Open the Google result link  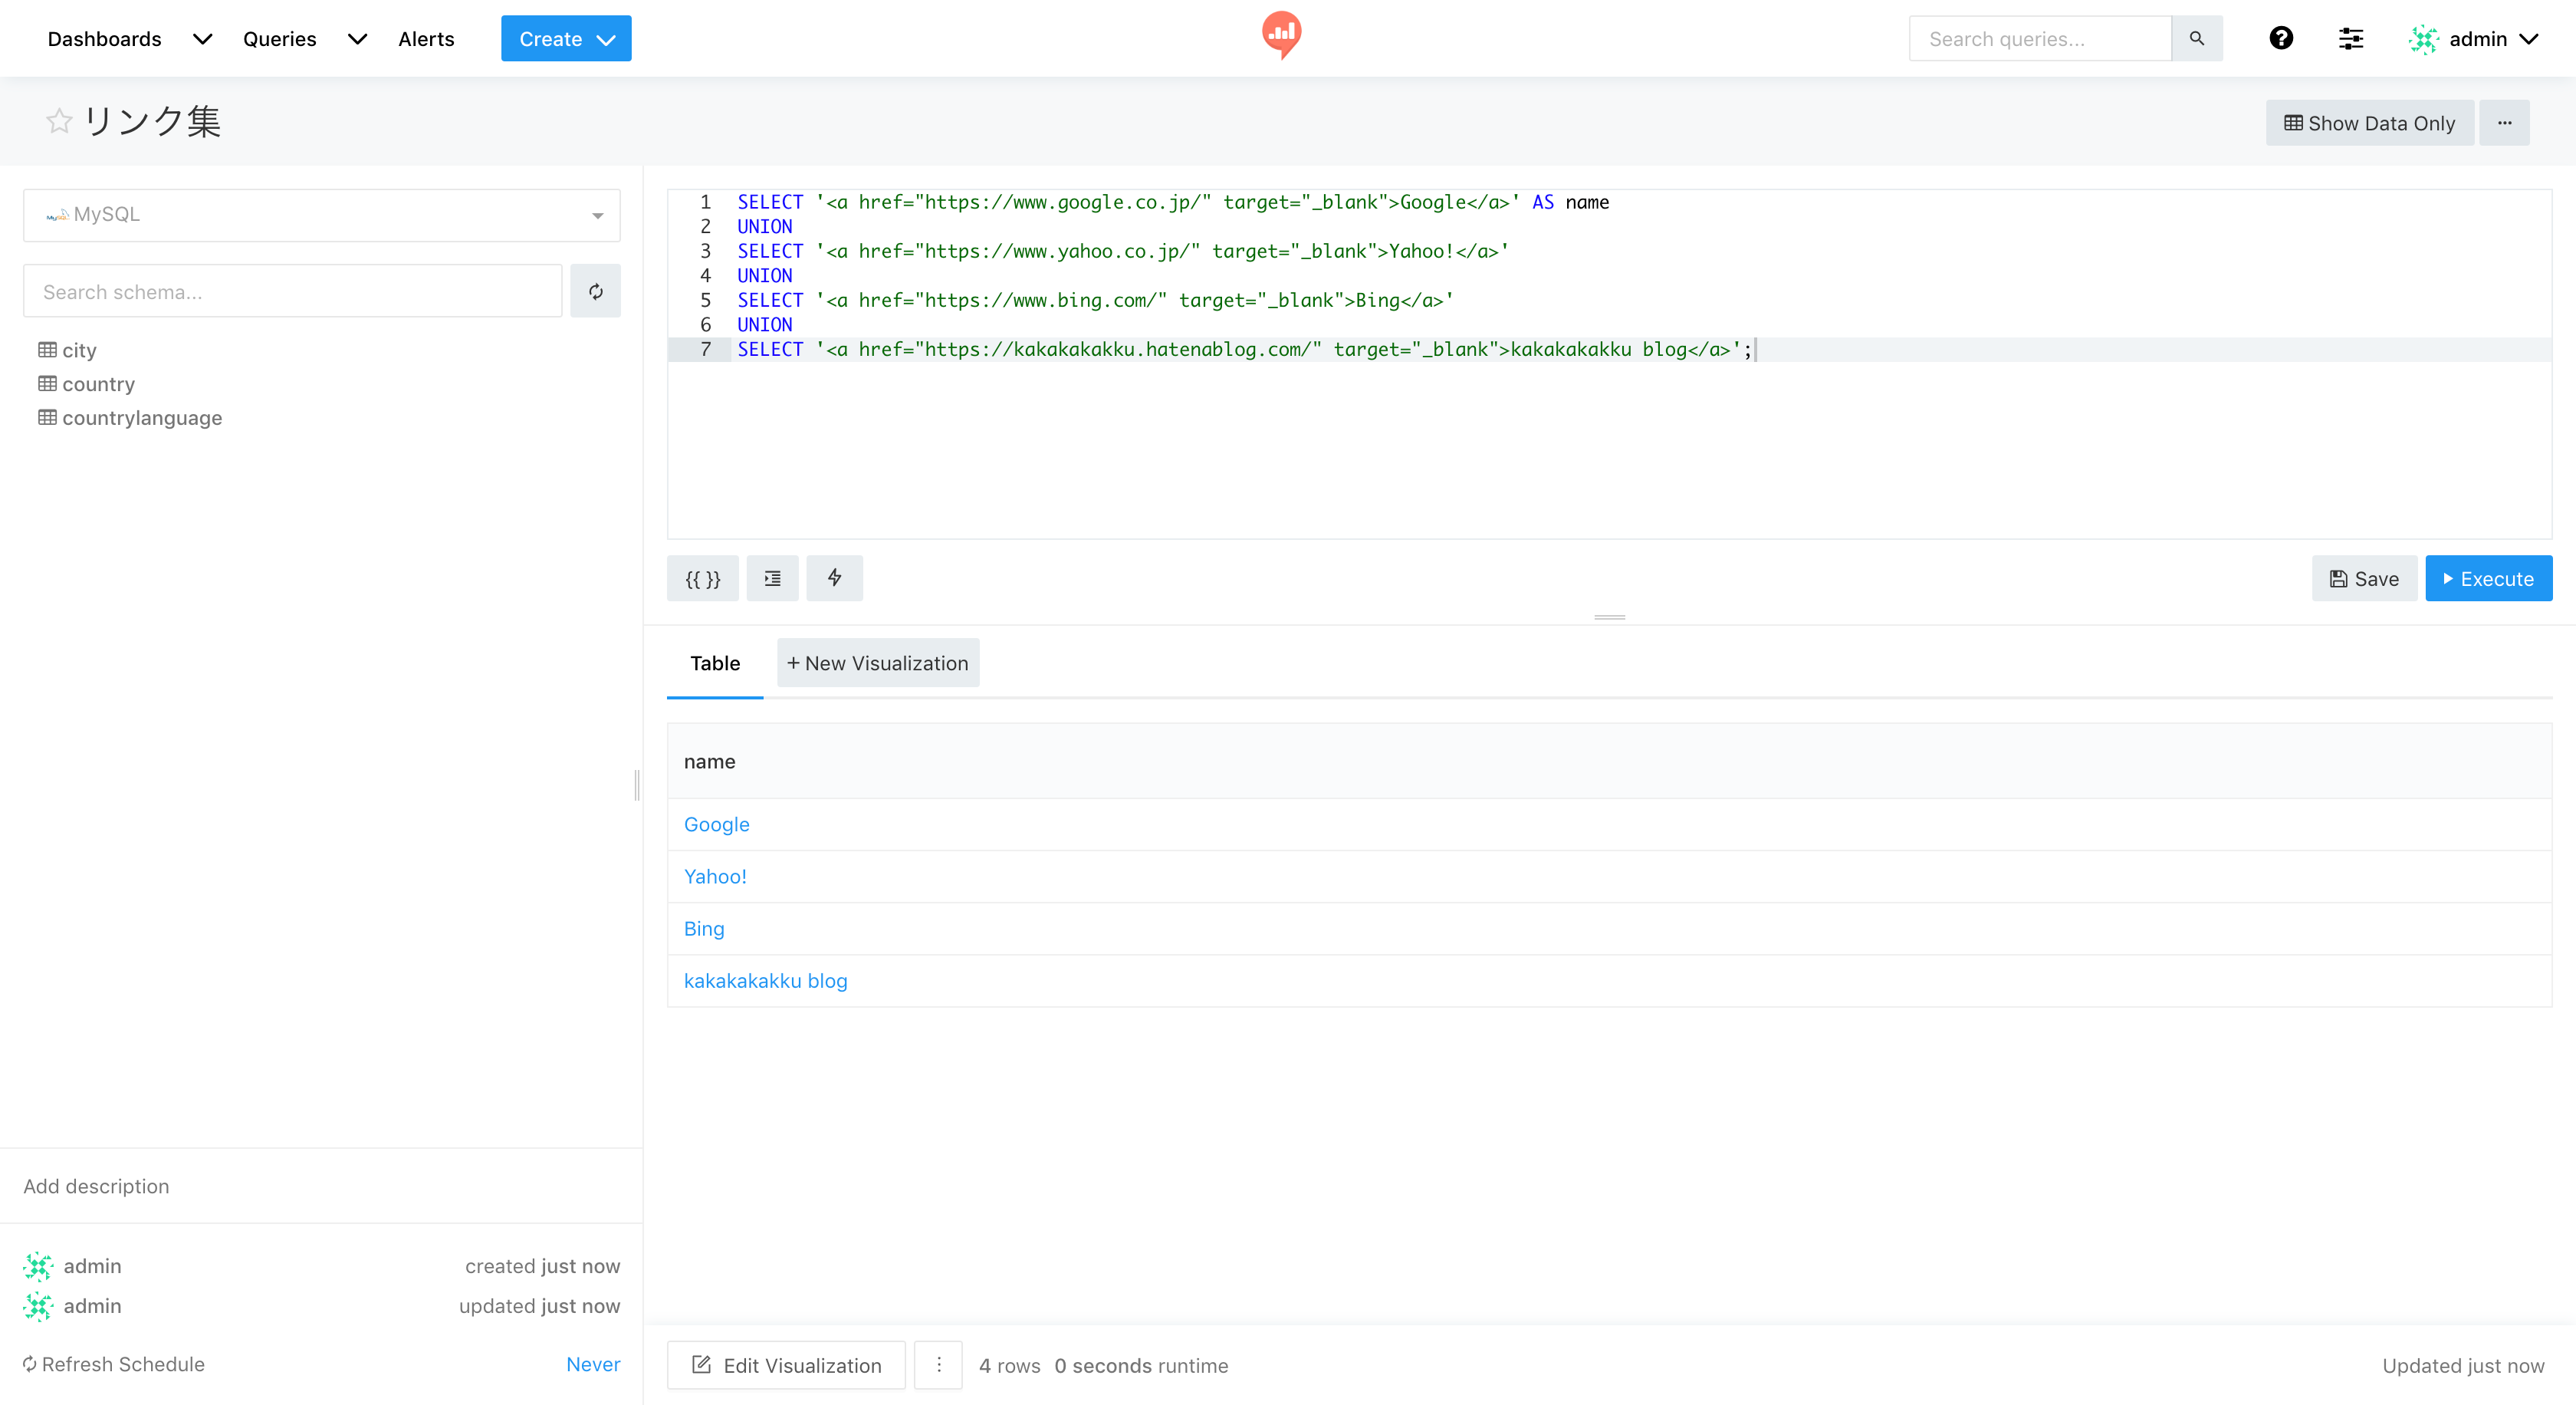(716, 824)
